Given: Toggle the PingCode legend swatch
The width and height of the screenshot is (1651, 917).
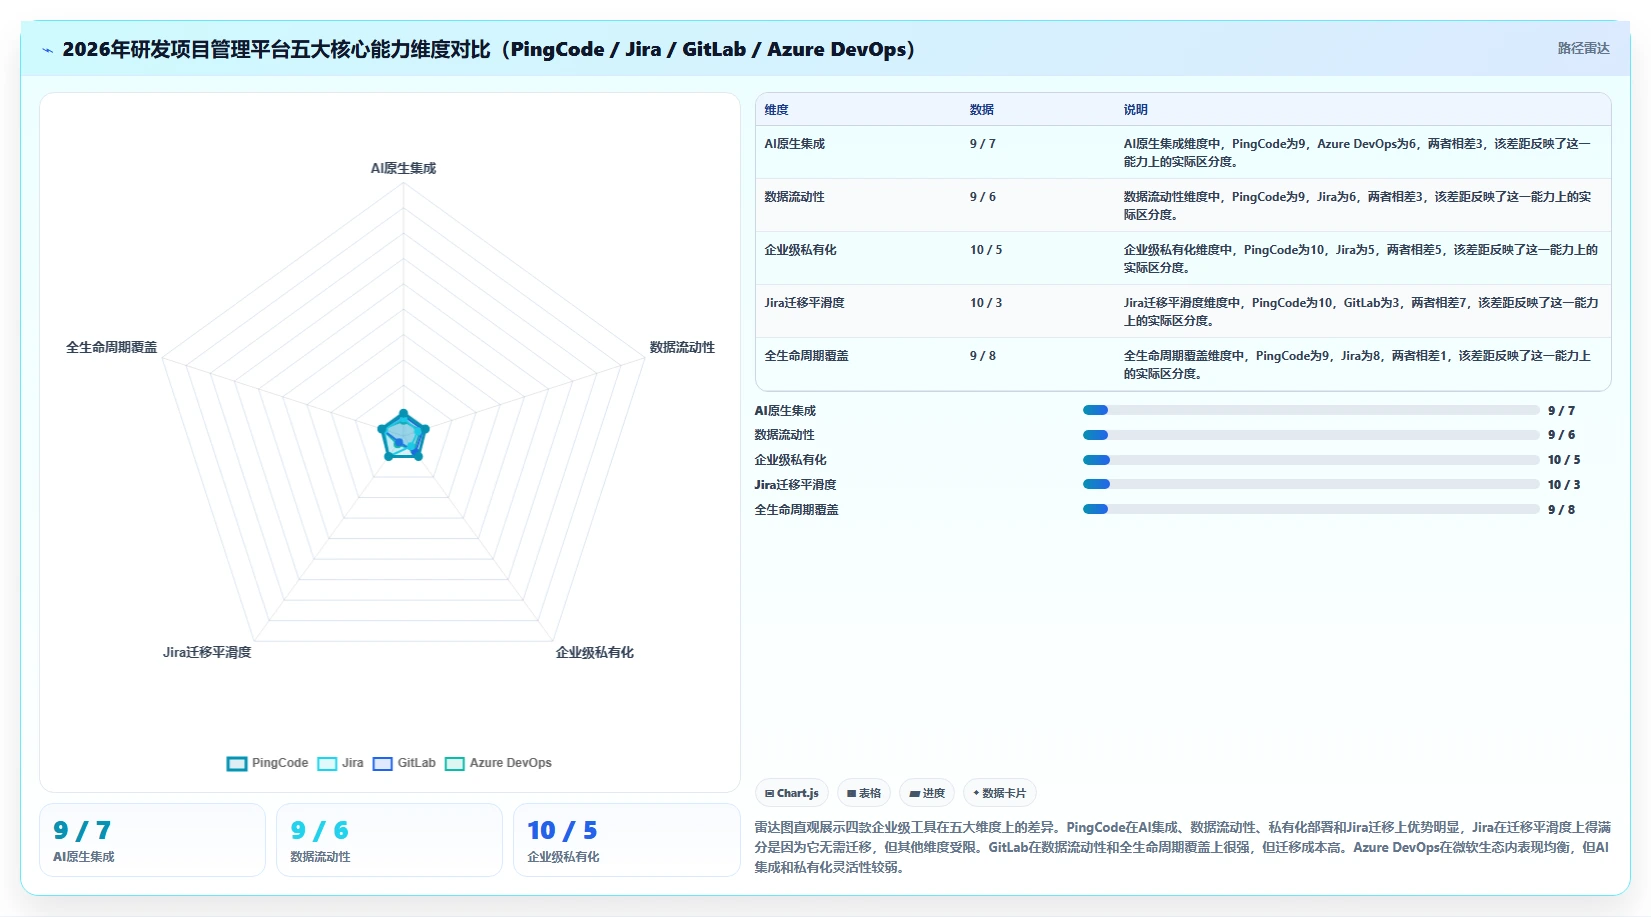Looking at the screenshot, I should pyautogui.click(x=237, y=763).
